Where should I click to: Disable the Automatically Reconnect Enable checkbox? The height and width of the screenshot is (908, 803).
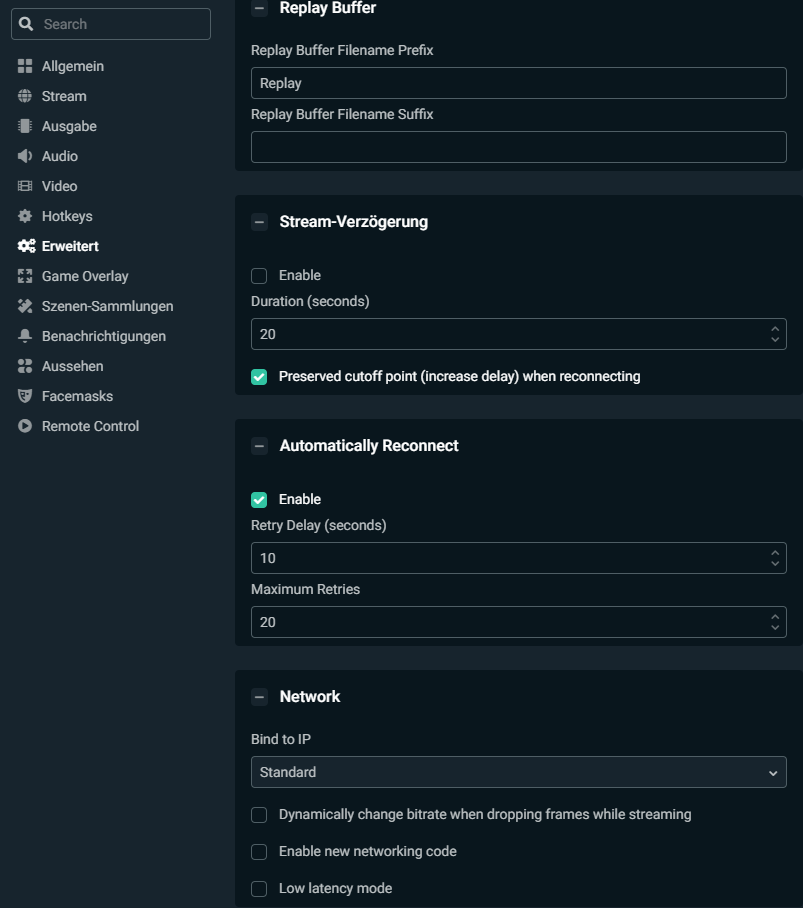tap(259, 500)
